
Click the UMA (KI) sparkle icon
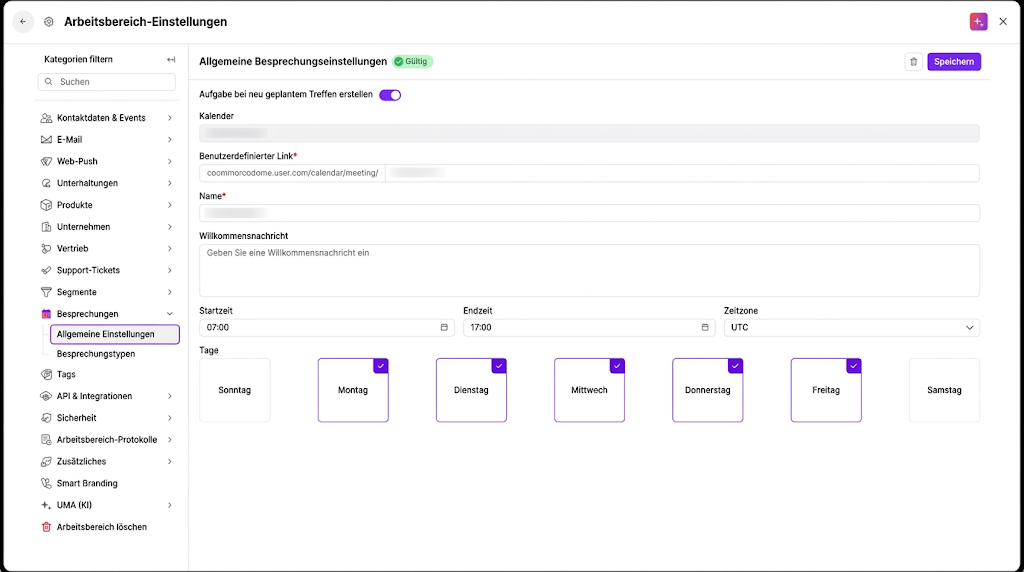46,505
